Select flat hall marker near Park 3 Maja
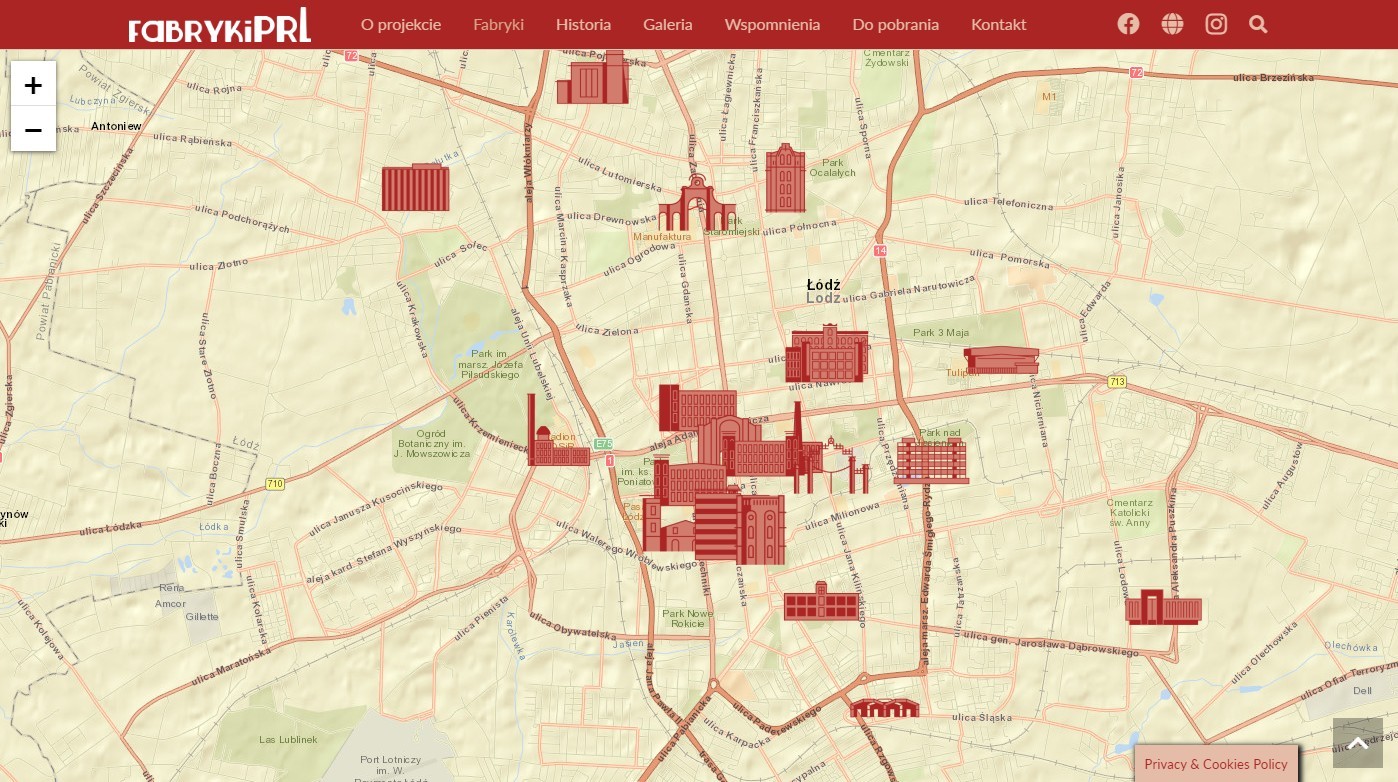Viewport: 1398px width, 782px height. pos(1001,360)
